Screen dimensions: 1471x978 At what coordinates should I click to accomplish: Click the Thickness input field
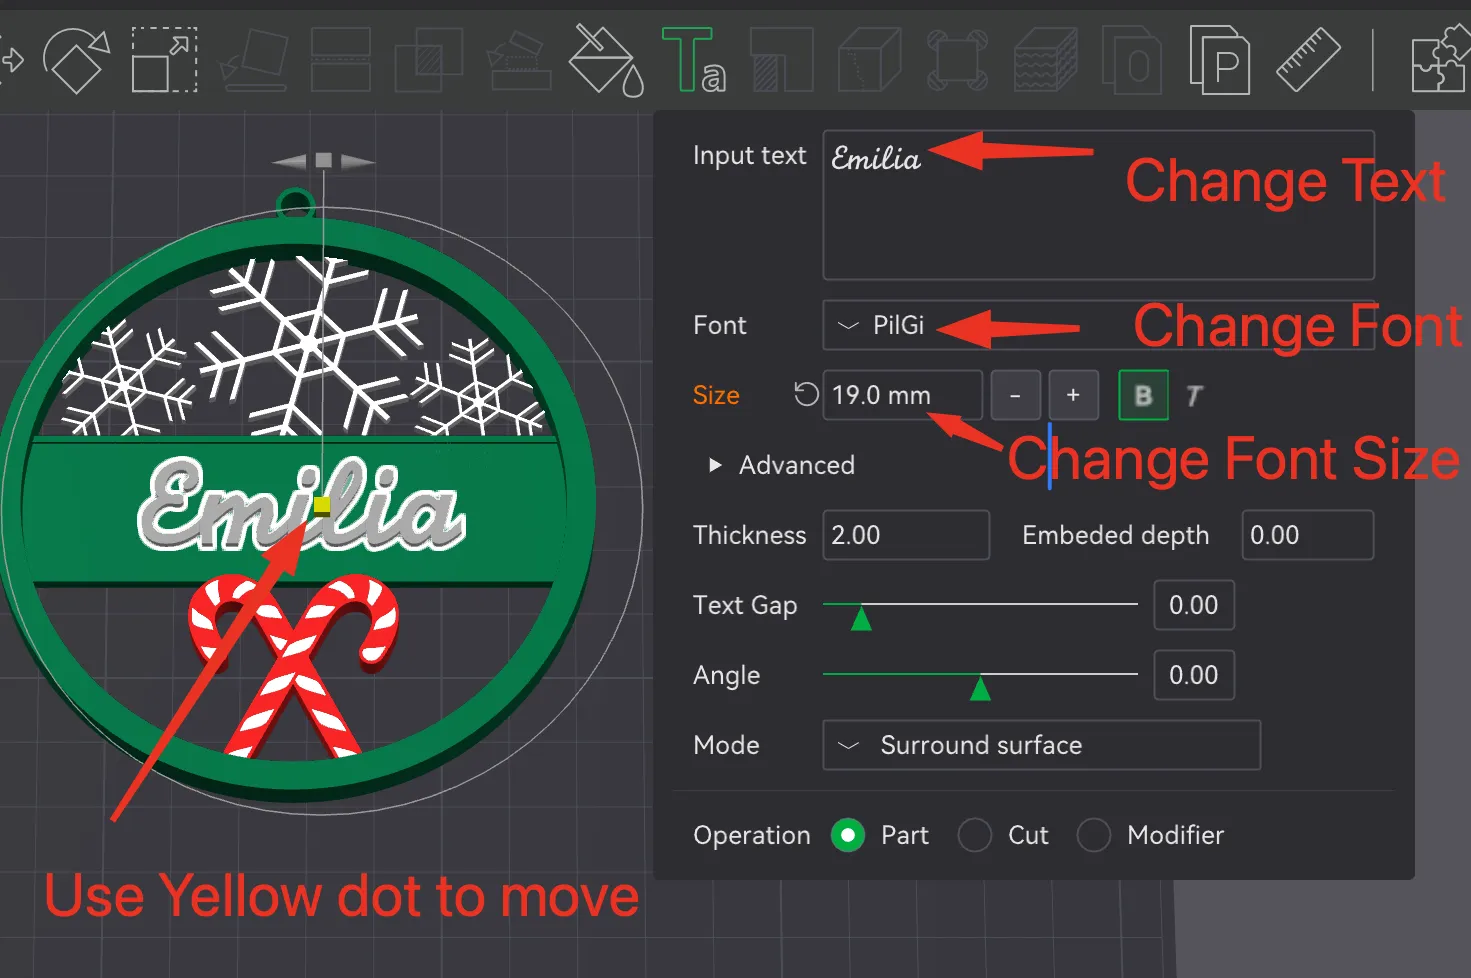click(x=906, y=535)
